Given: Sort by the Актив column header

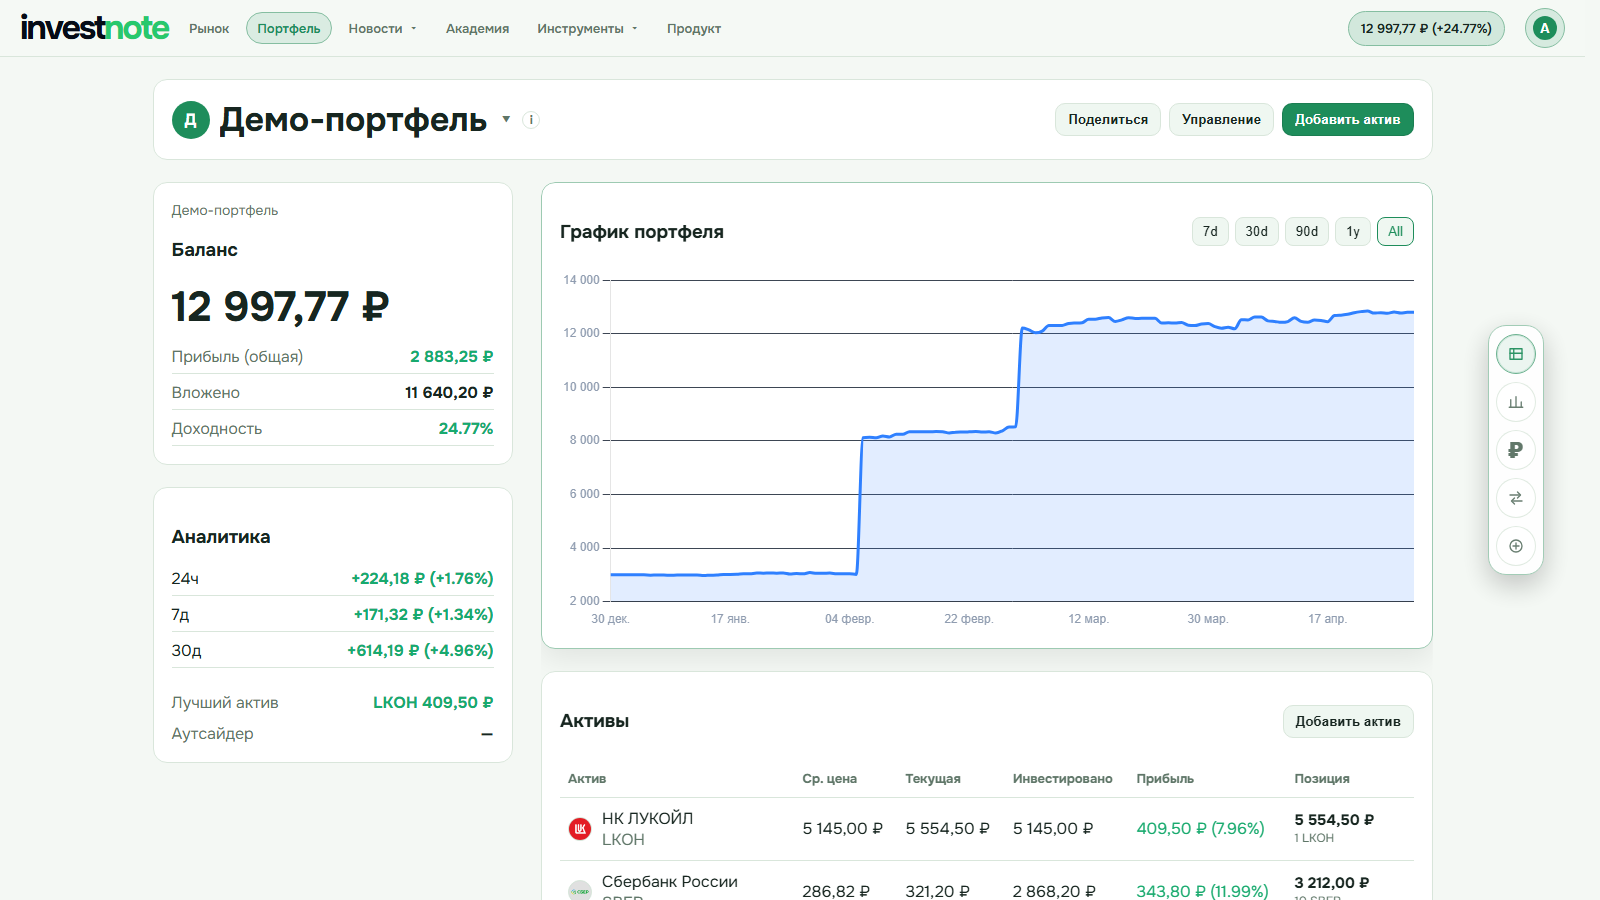Looking at the screenshot, I should click(587, 779).
